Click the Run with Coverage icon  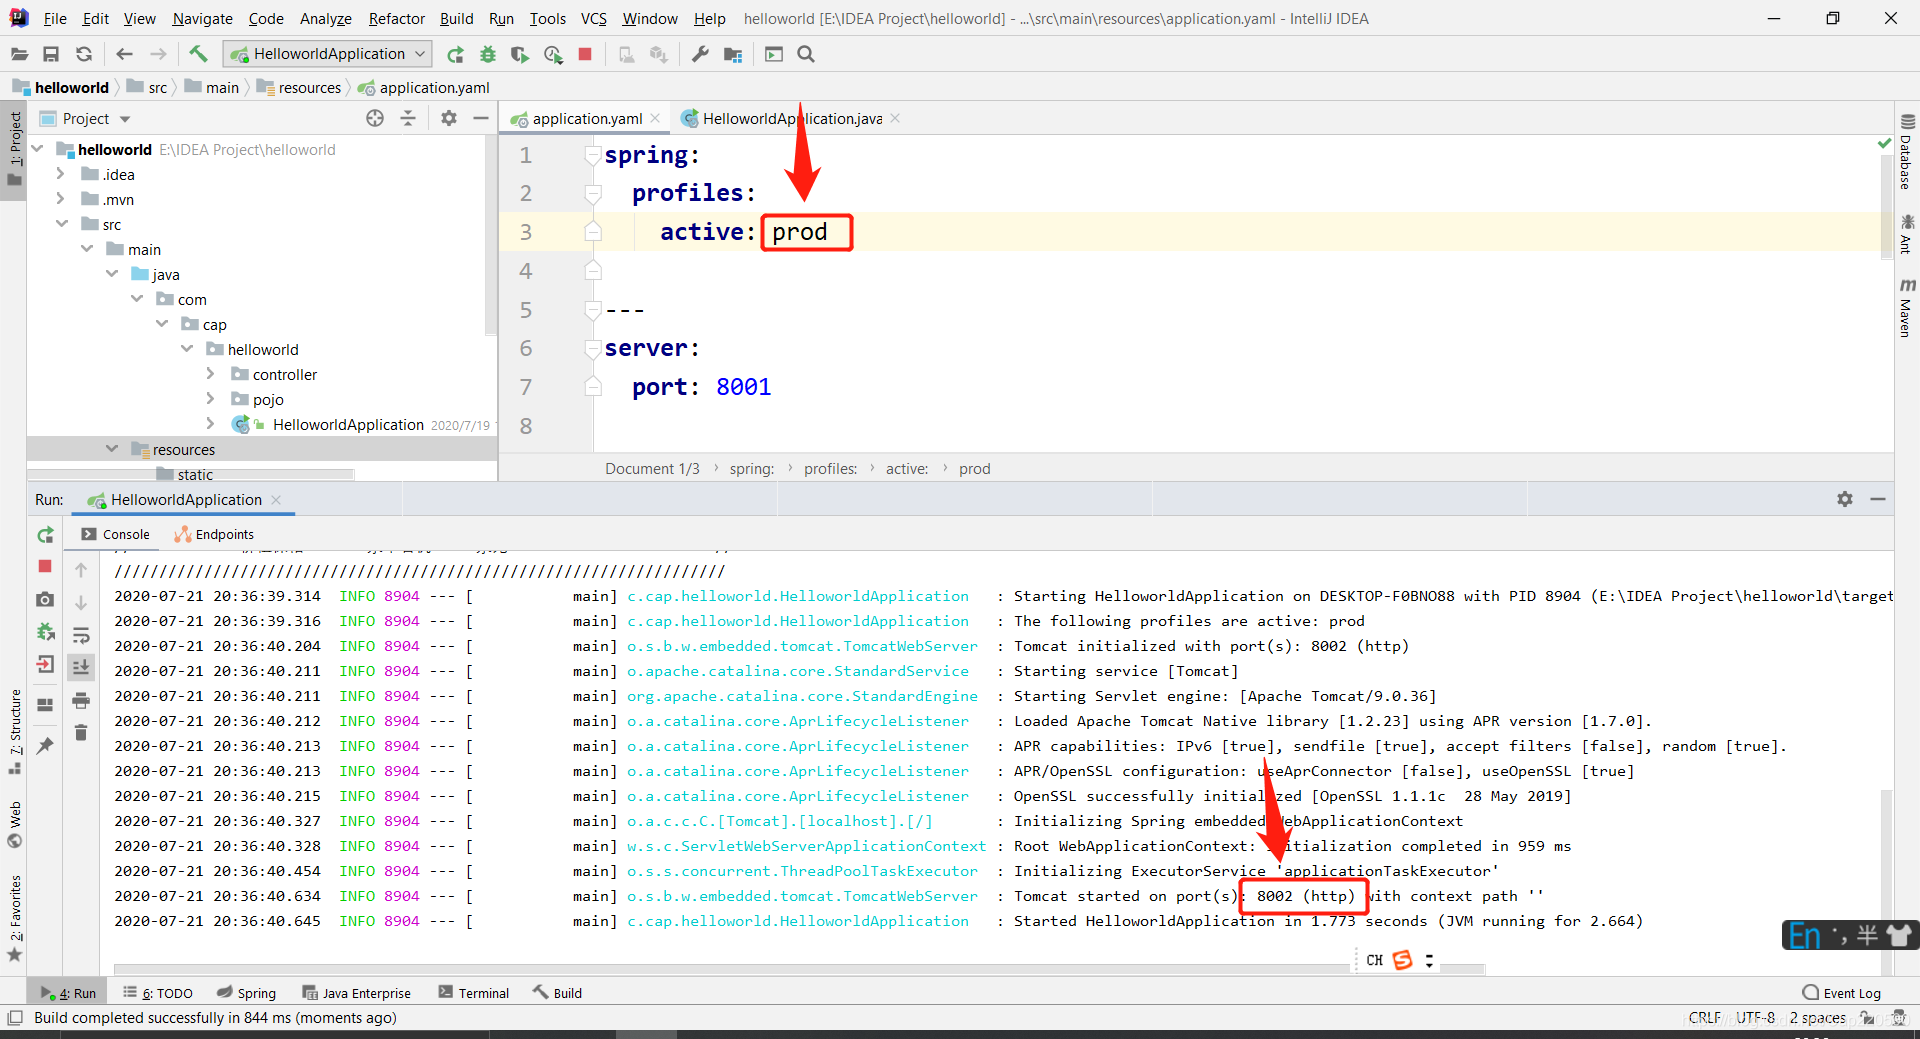pyautogui.click(x=519, y=54)
